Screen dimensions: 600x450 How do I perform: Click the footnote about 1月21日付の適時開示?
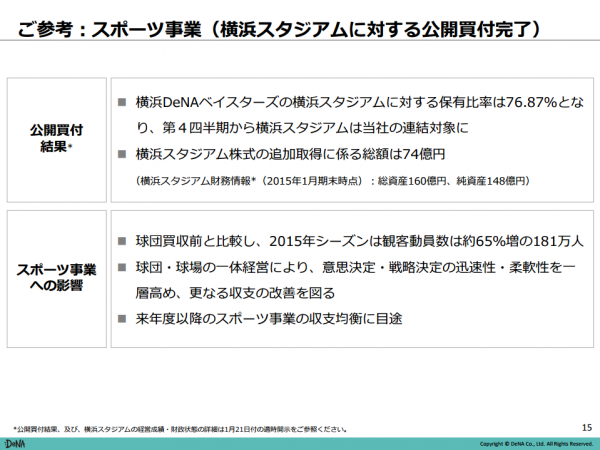click(x=180, y=429)
